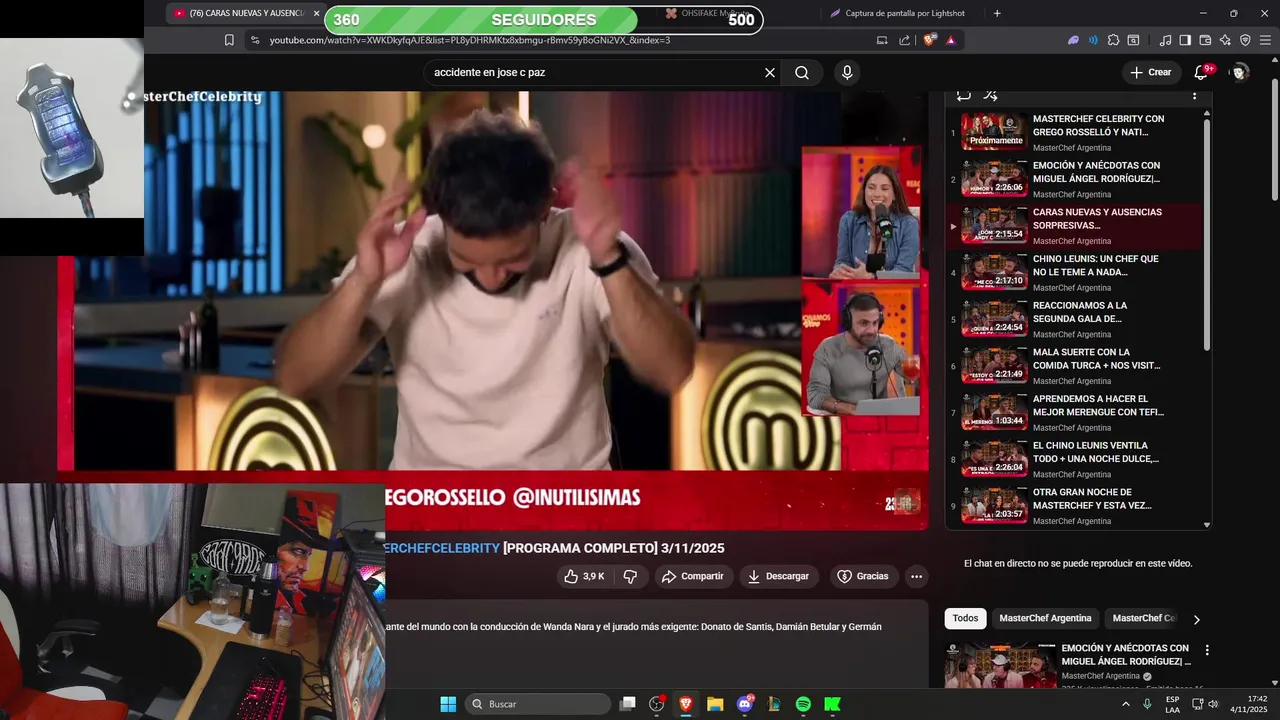Open the purple ghost extension

(1073, 40)
